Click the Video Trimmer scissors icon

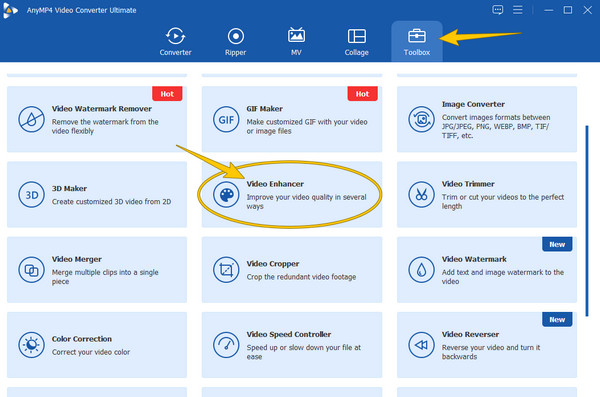[x=421, y=194]
